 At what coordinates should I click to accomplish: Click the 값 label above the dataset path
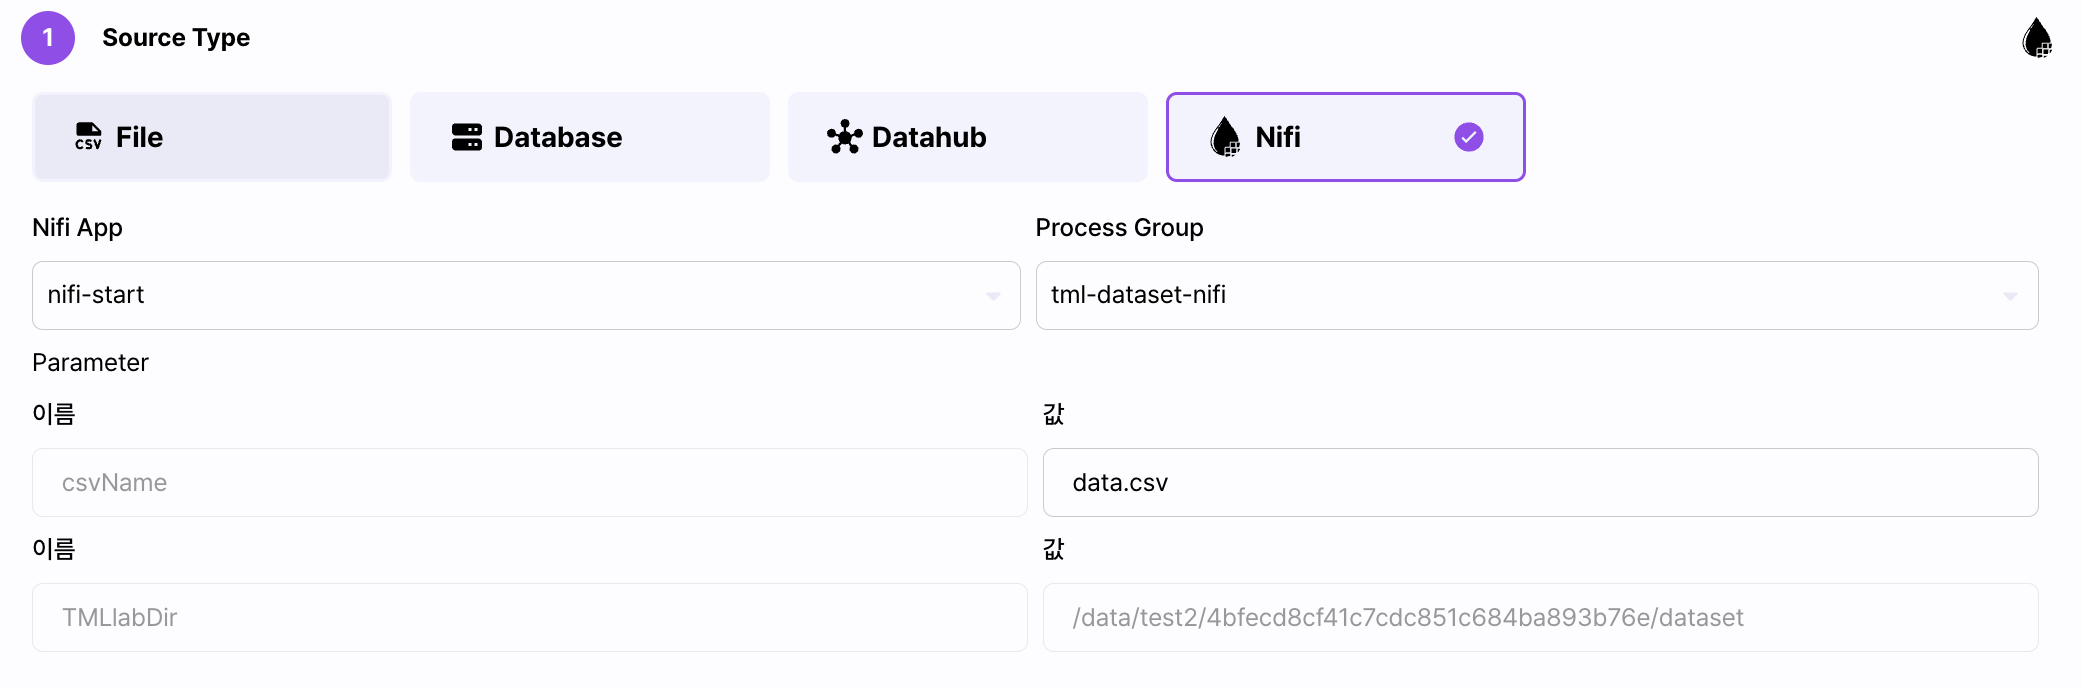(x=1054, y=549)
